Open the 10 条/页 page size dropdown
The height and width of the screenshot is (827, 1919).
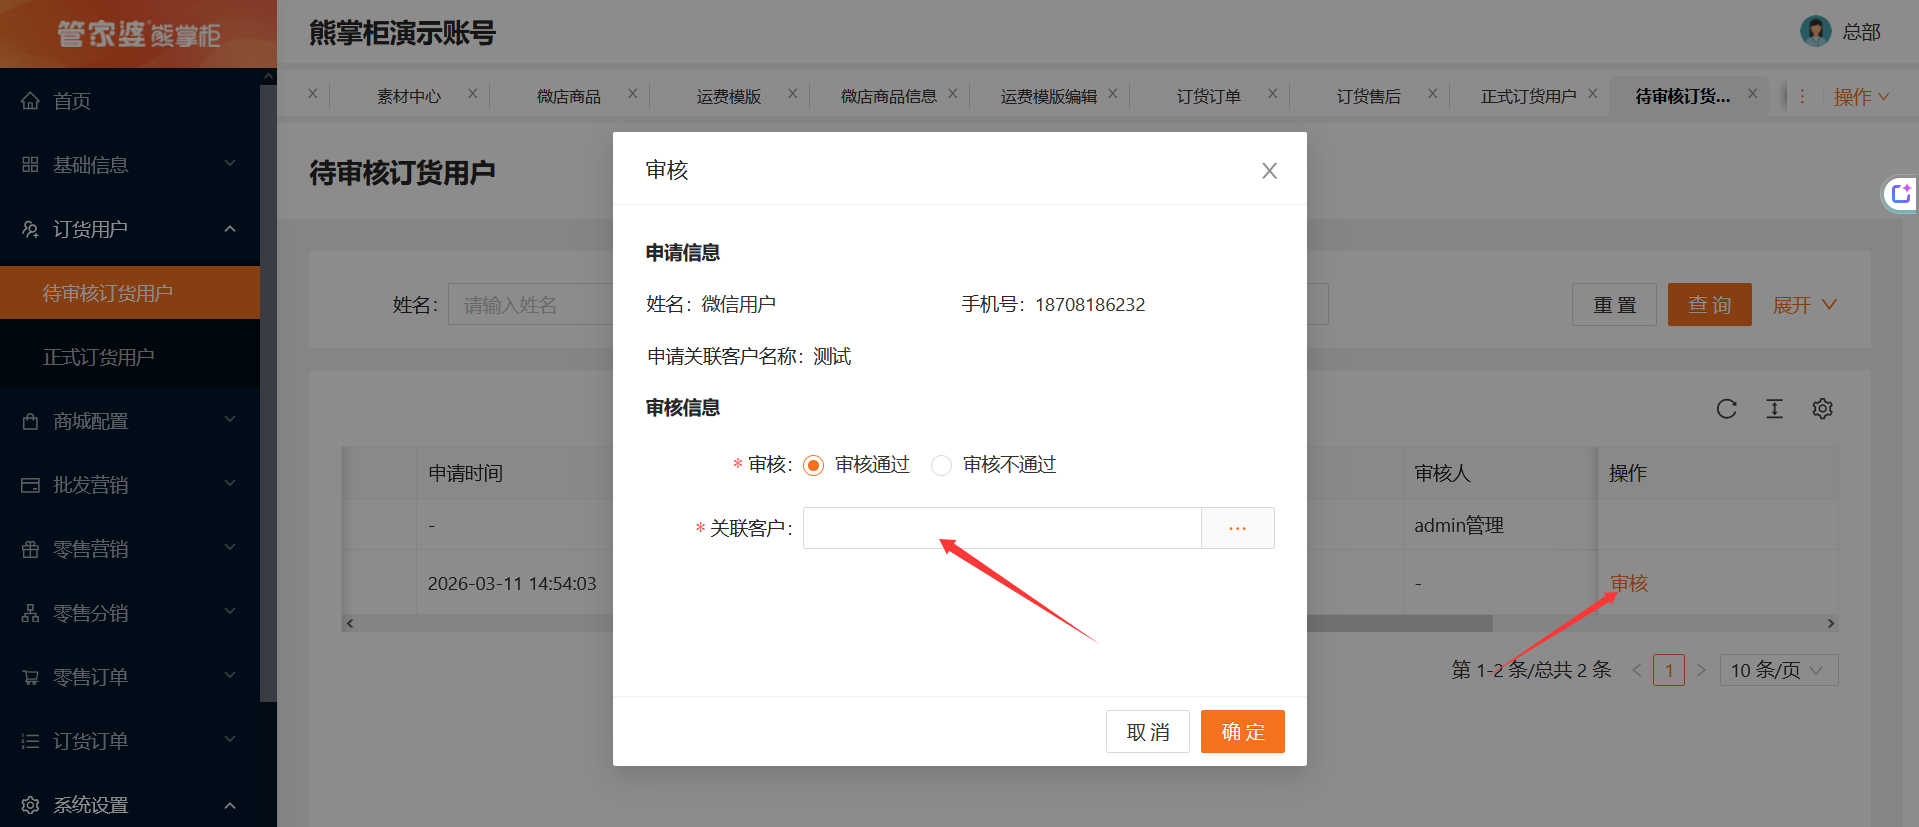pos(1778,670)
